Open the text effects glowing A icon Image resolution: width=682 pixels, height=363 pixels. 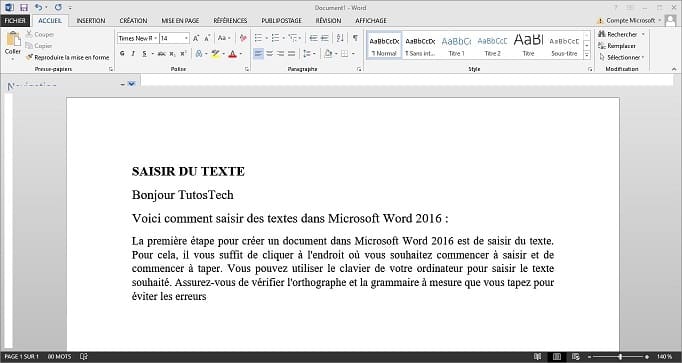pyautogui.click(x=199, y=54)
